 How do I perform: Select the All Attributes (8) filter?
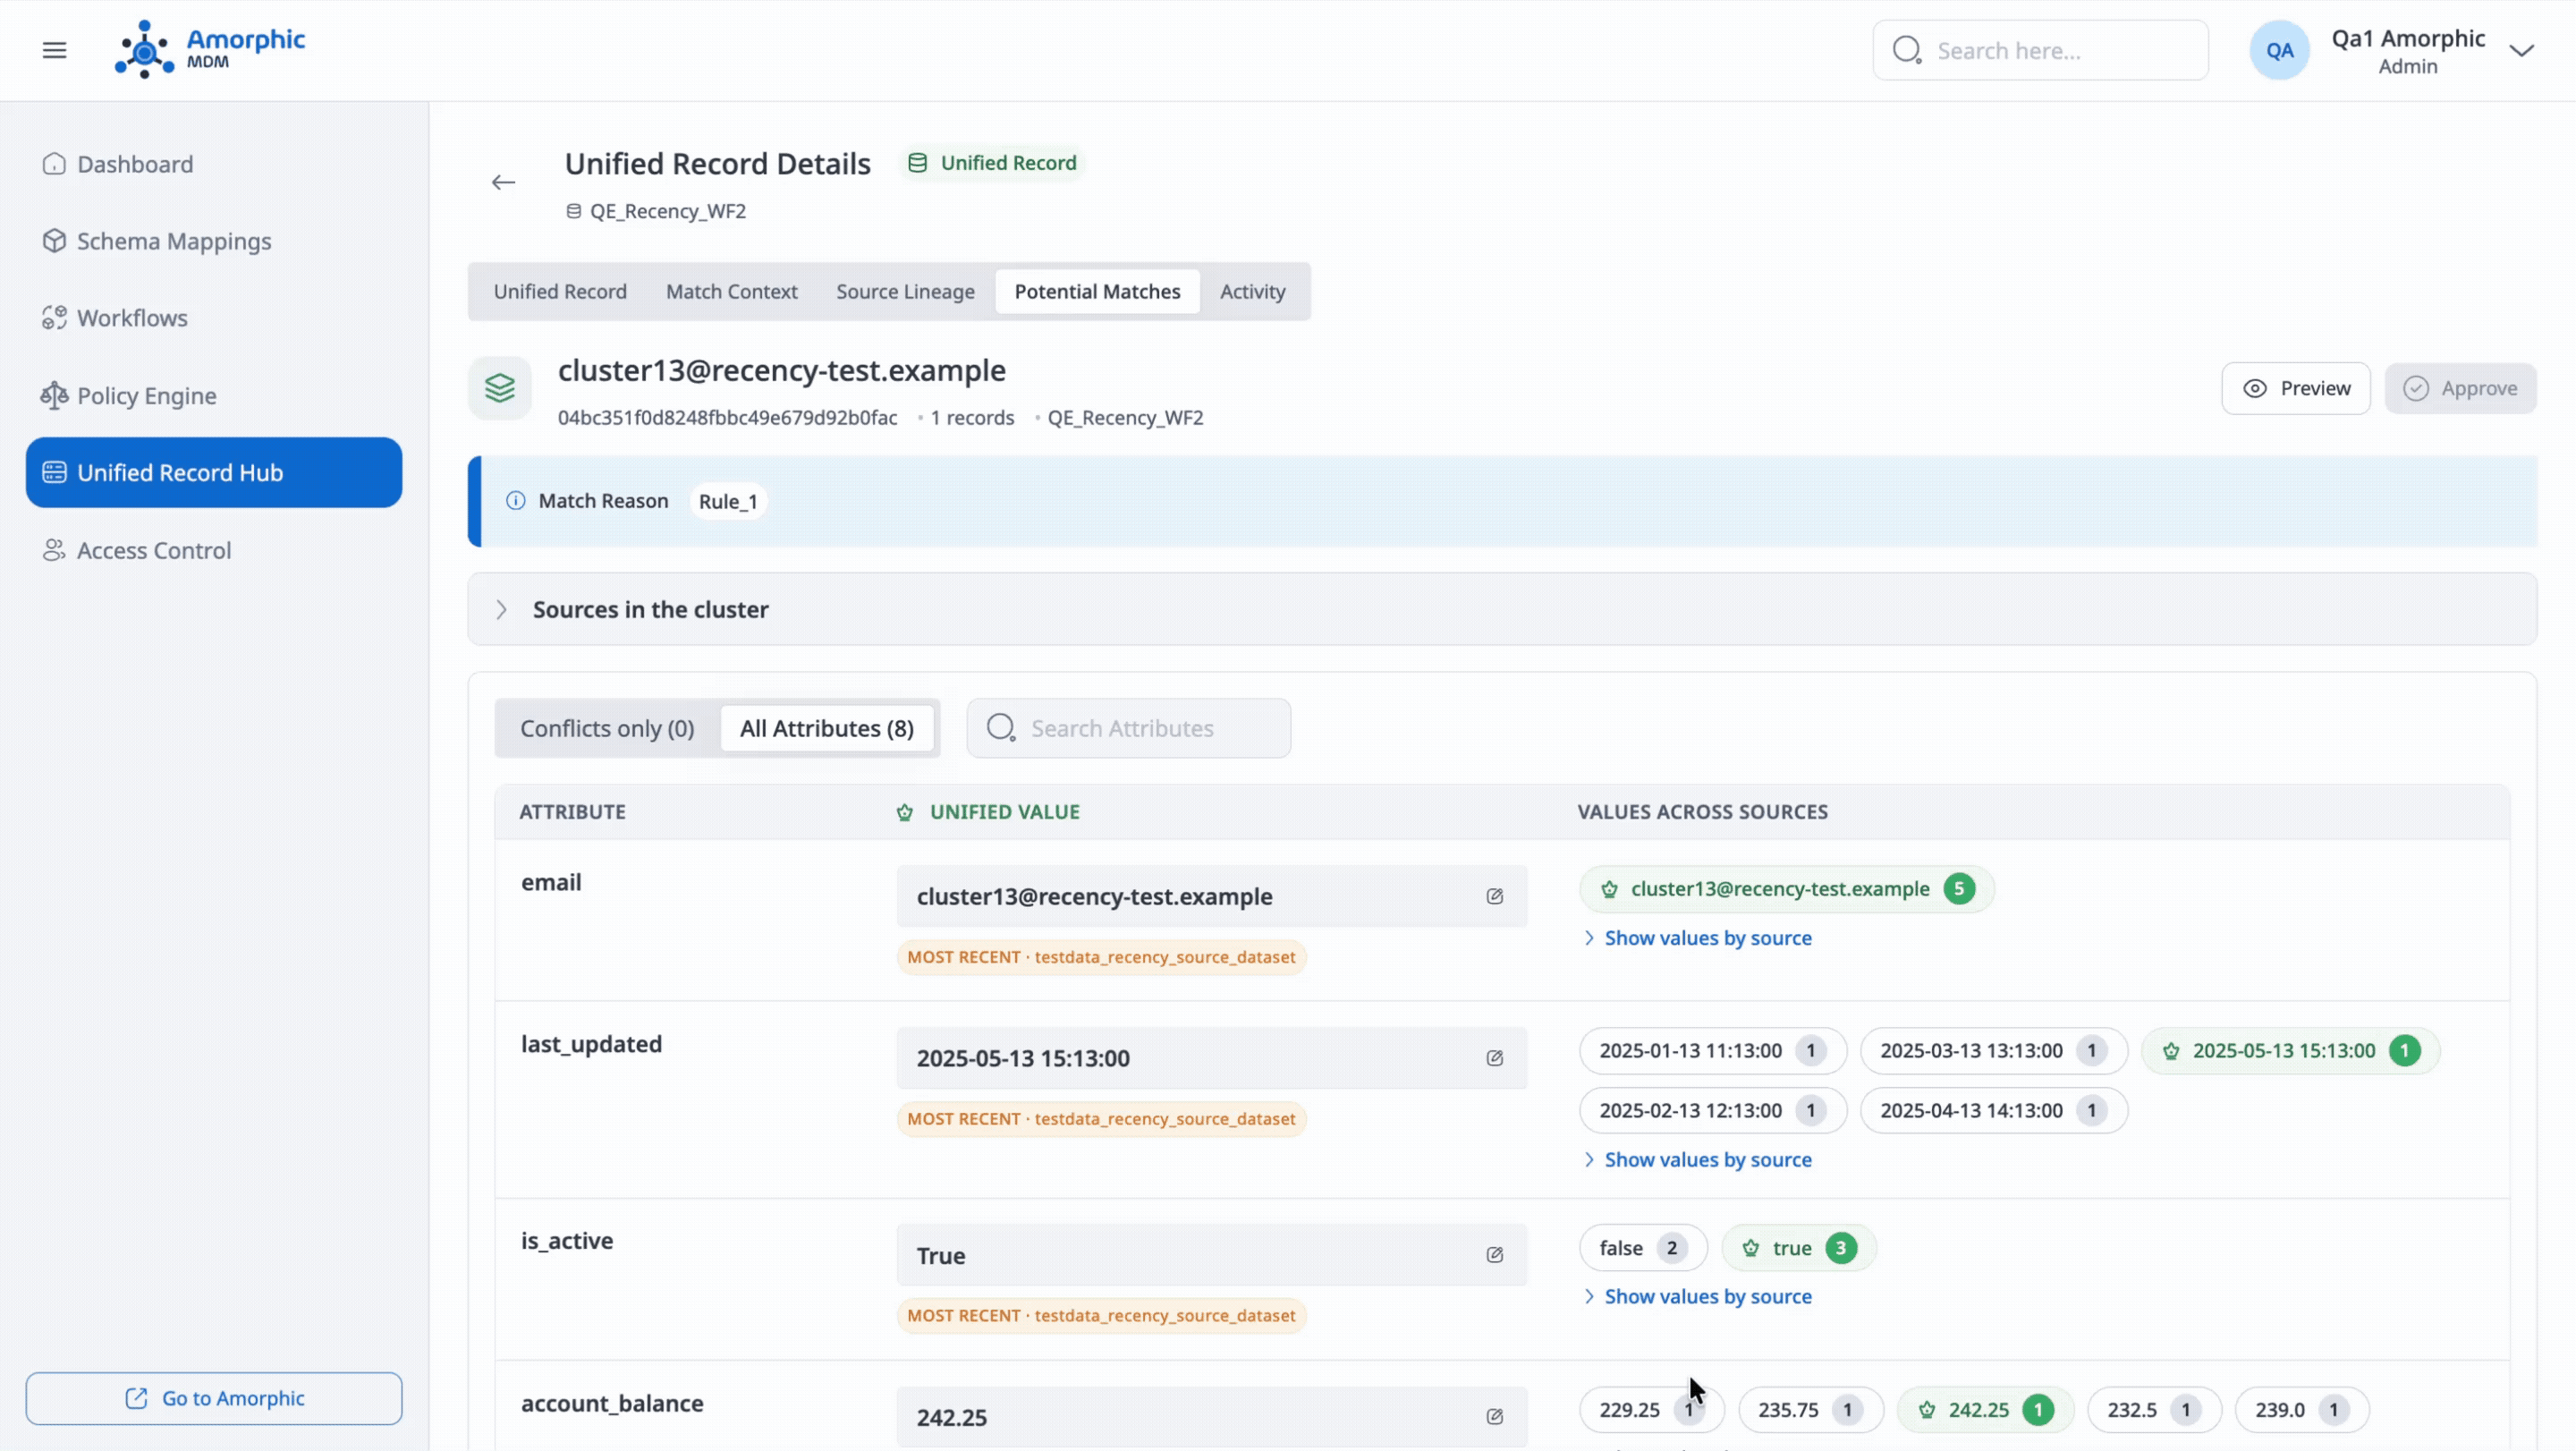826,728
